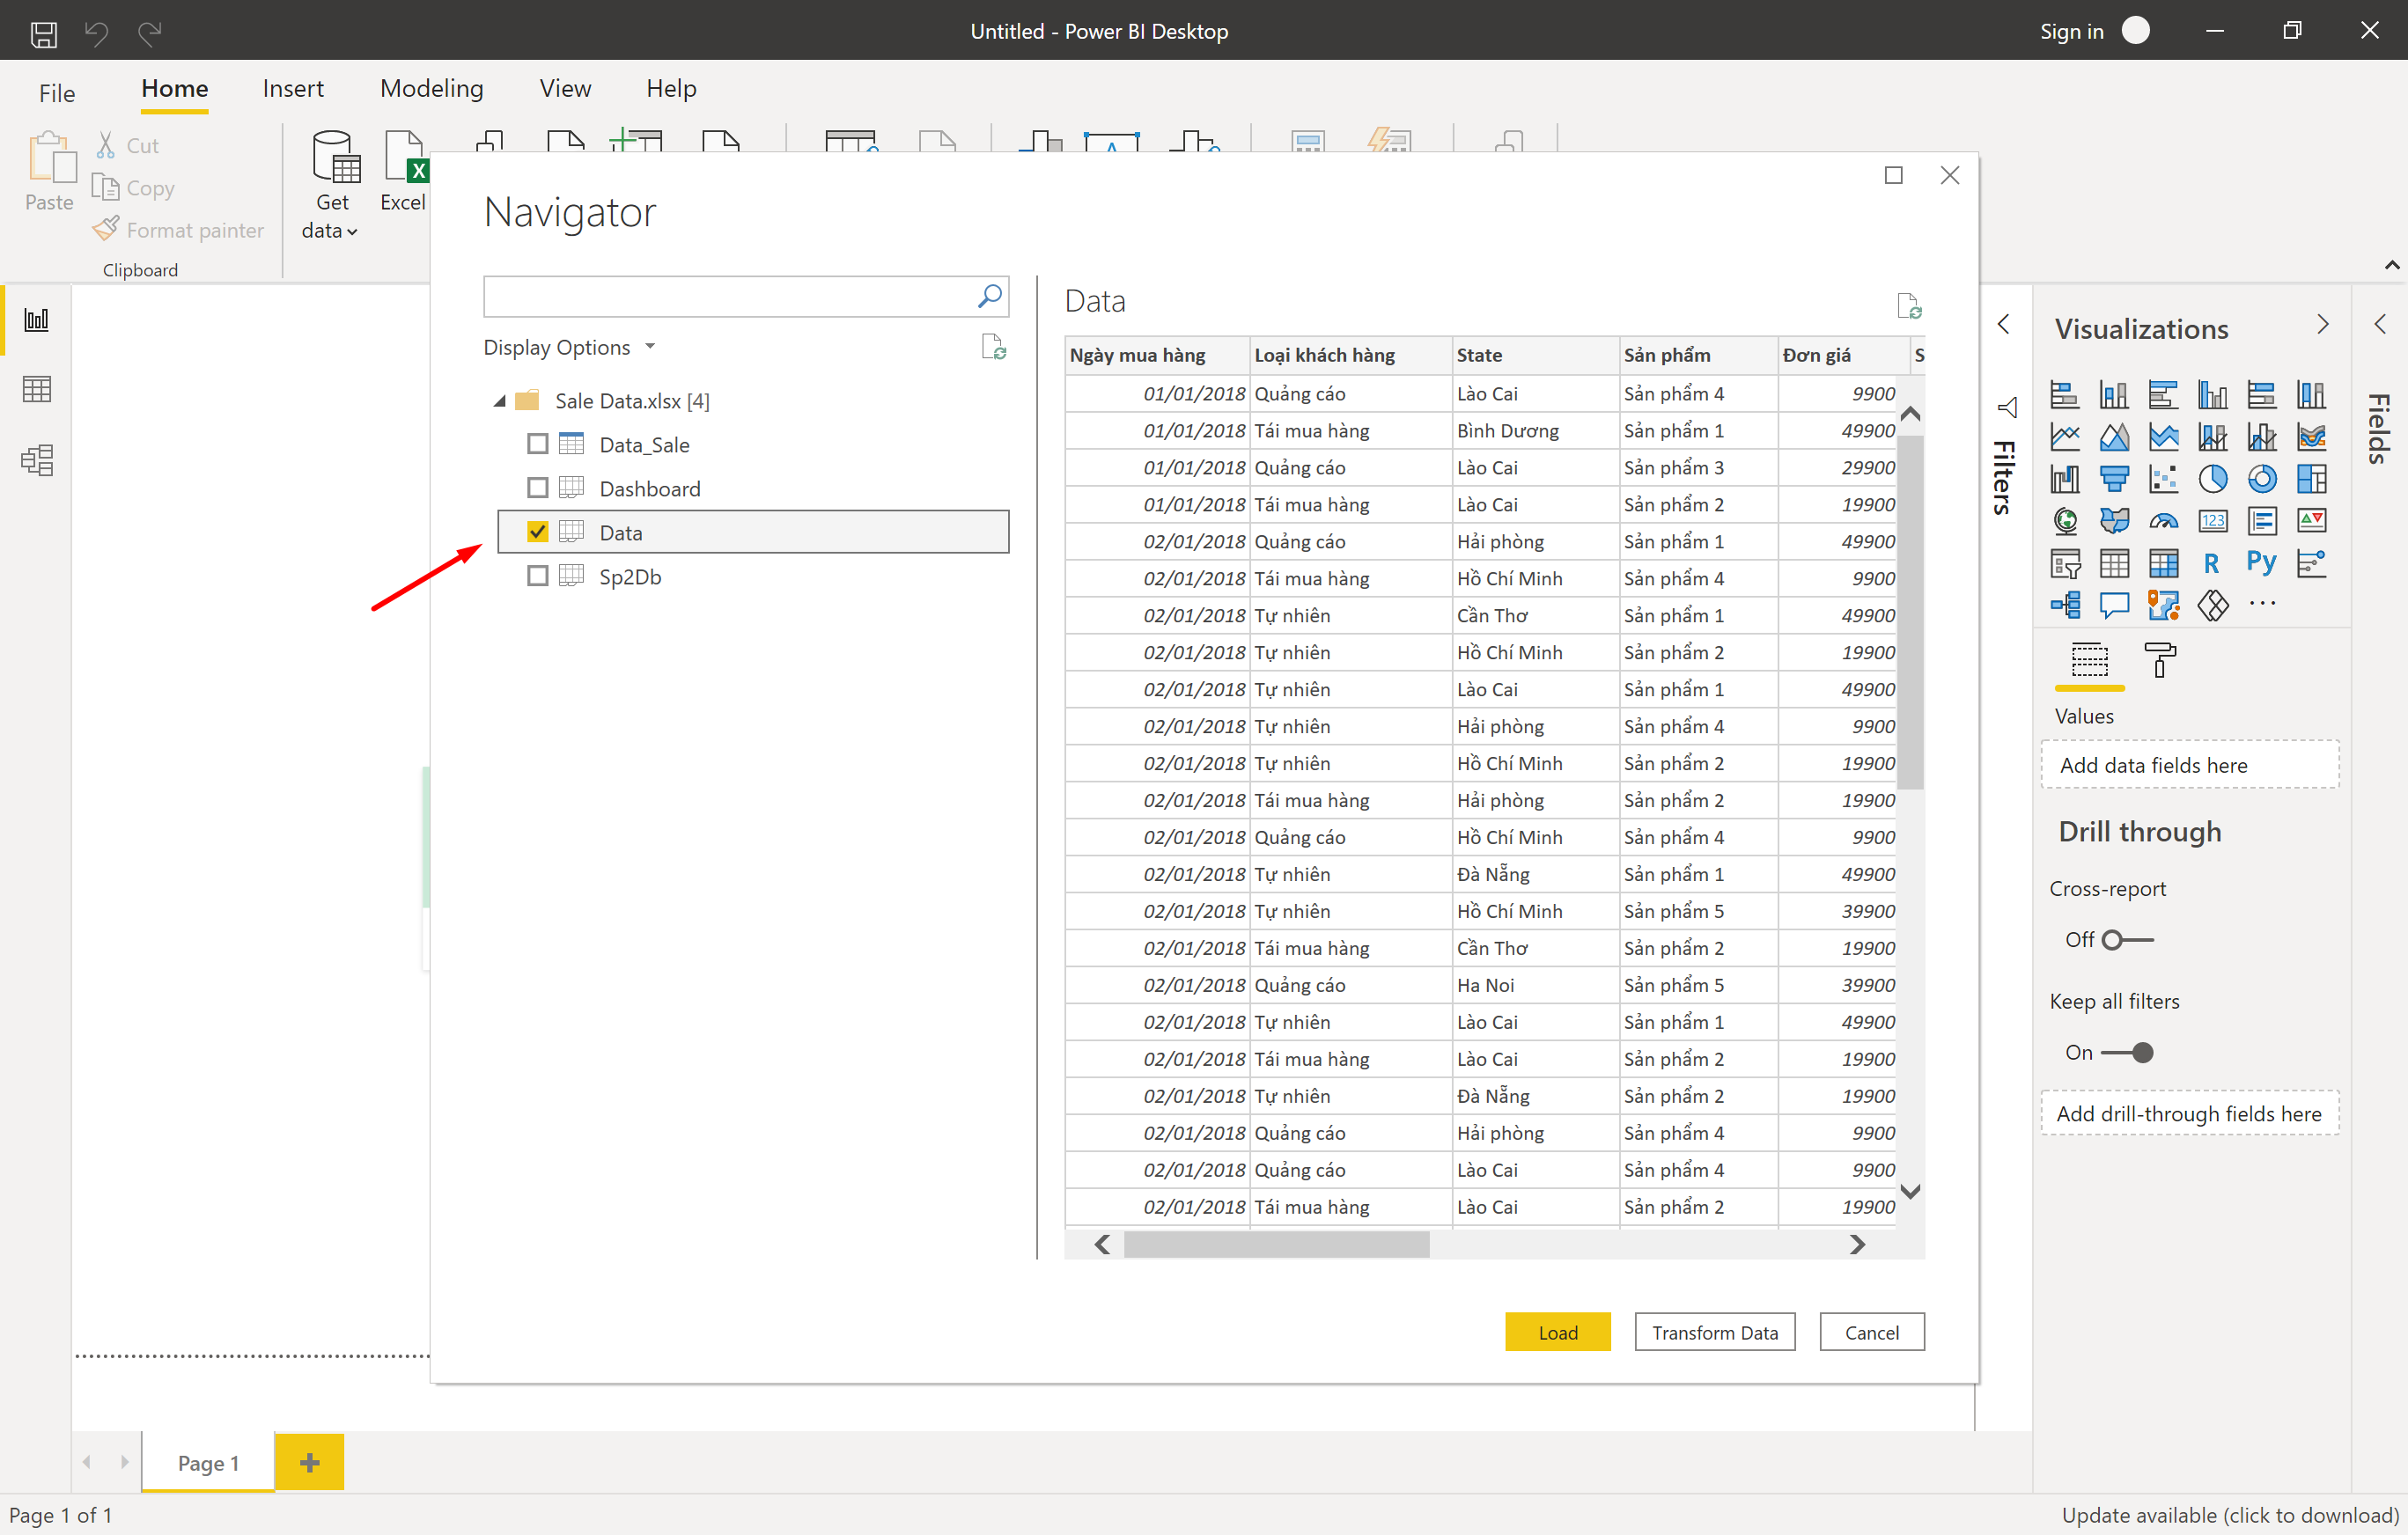Collapse the Visualizations pane with right chevron
The width and height of the screenshot is (2408, 1535).
click(x=2323, y=324)
